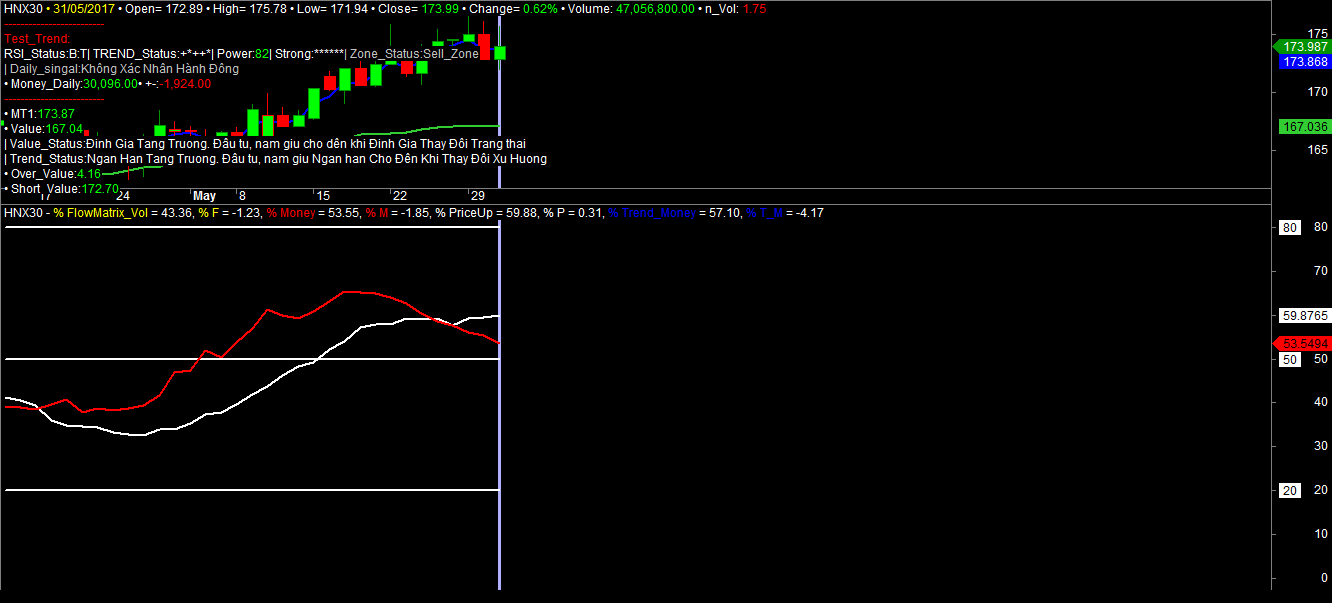This screenshot has width=1332, height=603.
Task: Click the 29 date axis marker
Action: tap(477, 196)
